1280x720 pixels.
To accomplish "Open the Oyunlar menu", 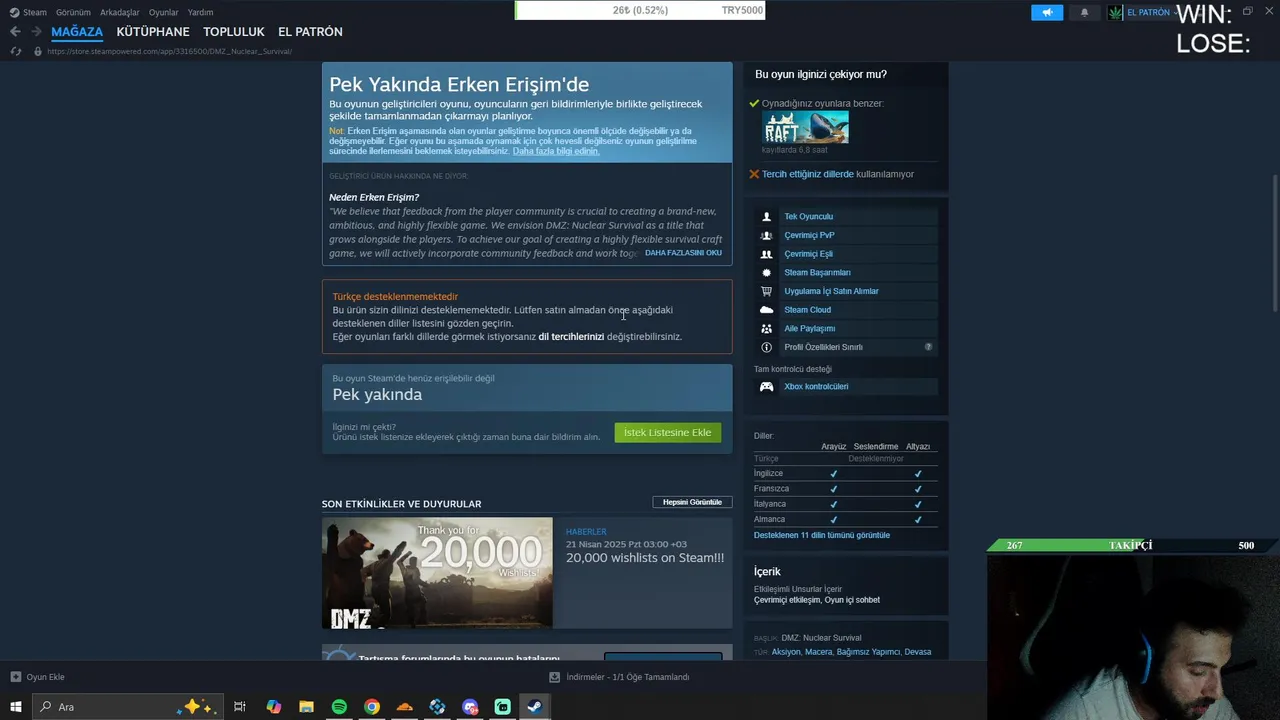I will click(x=164, y=12).
